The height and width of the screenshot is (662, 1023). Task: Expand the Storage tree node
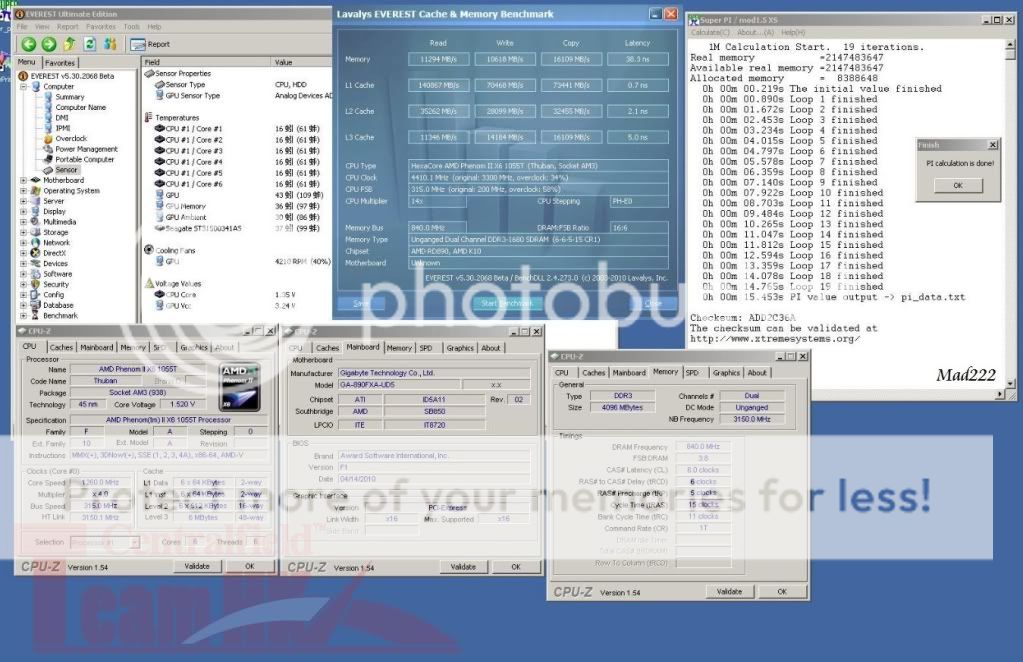point(24,232)
